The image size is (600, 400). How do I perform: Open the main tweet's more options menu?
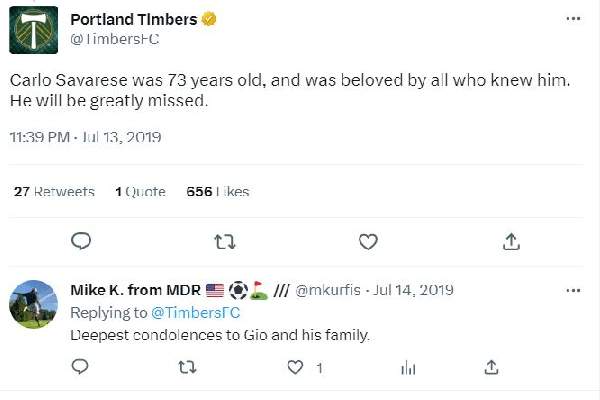tap(573, 19)
